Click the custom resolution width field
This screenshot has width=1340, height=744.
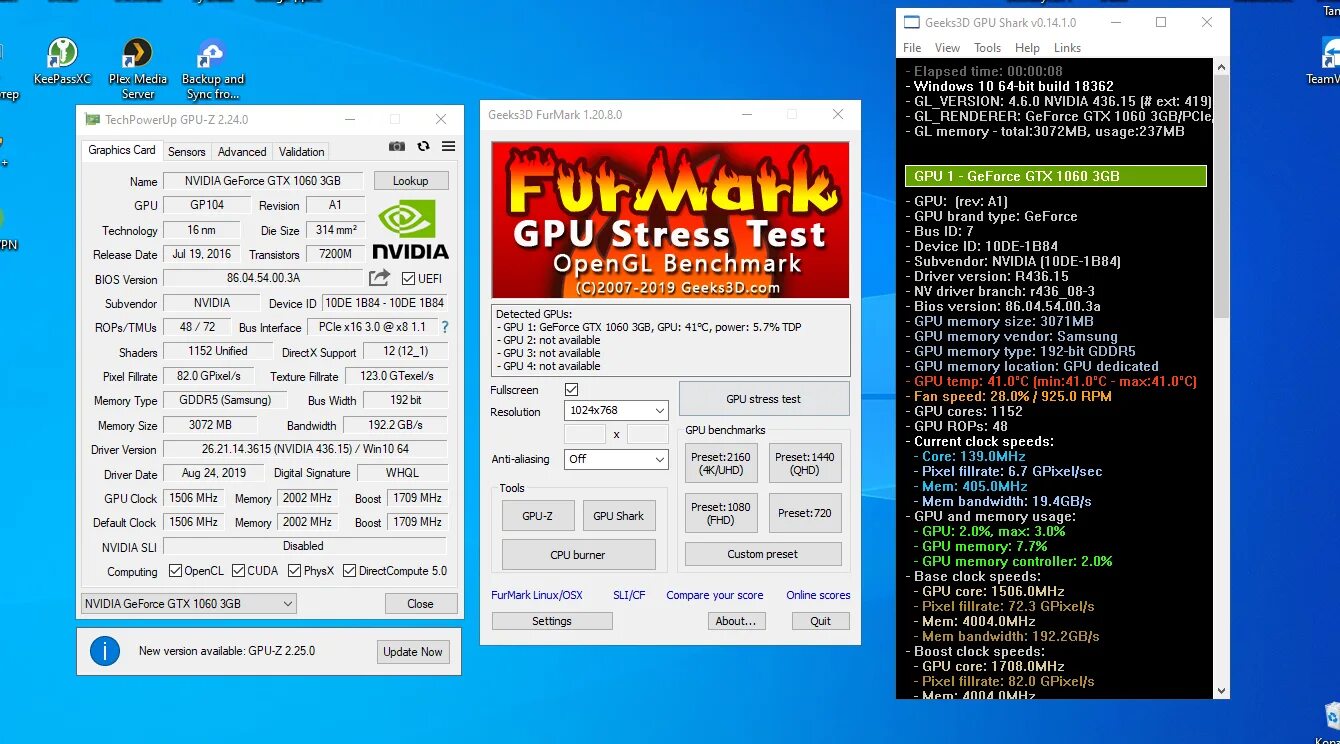tap(585, 435)
